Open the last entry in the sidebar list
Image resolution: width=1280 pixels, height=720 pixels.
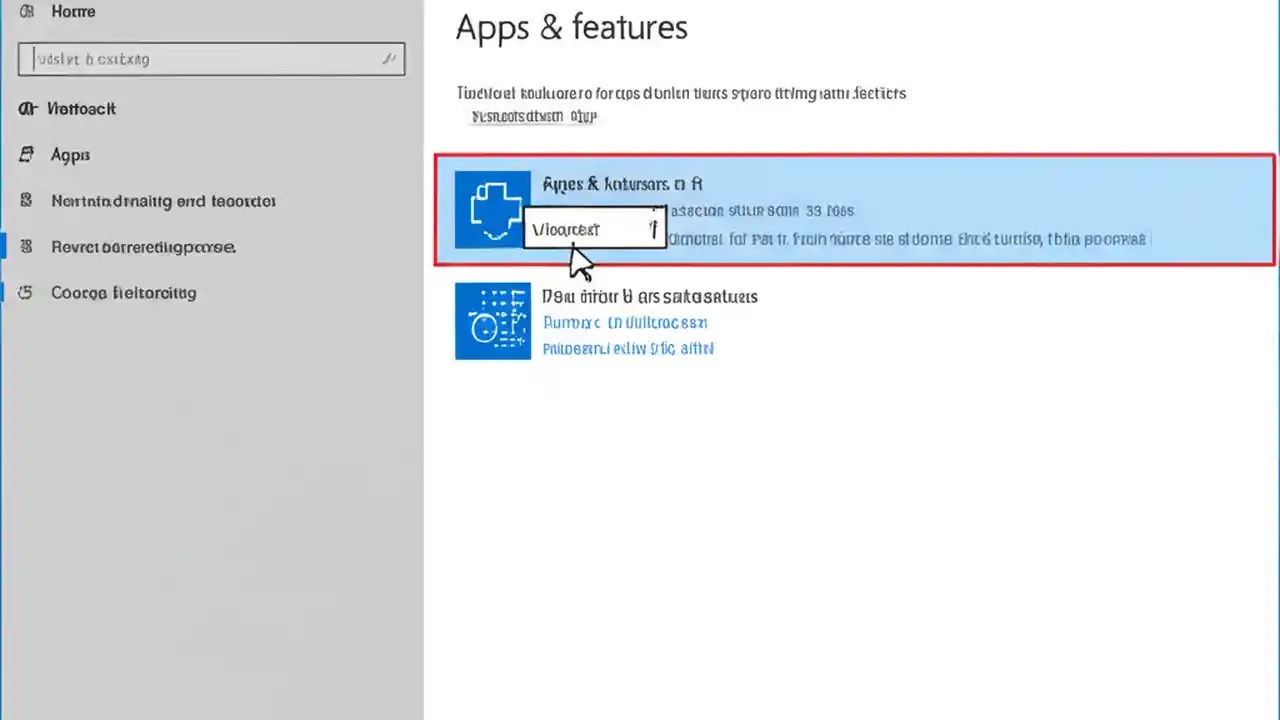pyautogui.click(x=123, y=292)
